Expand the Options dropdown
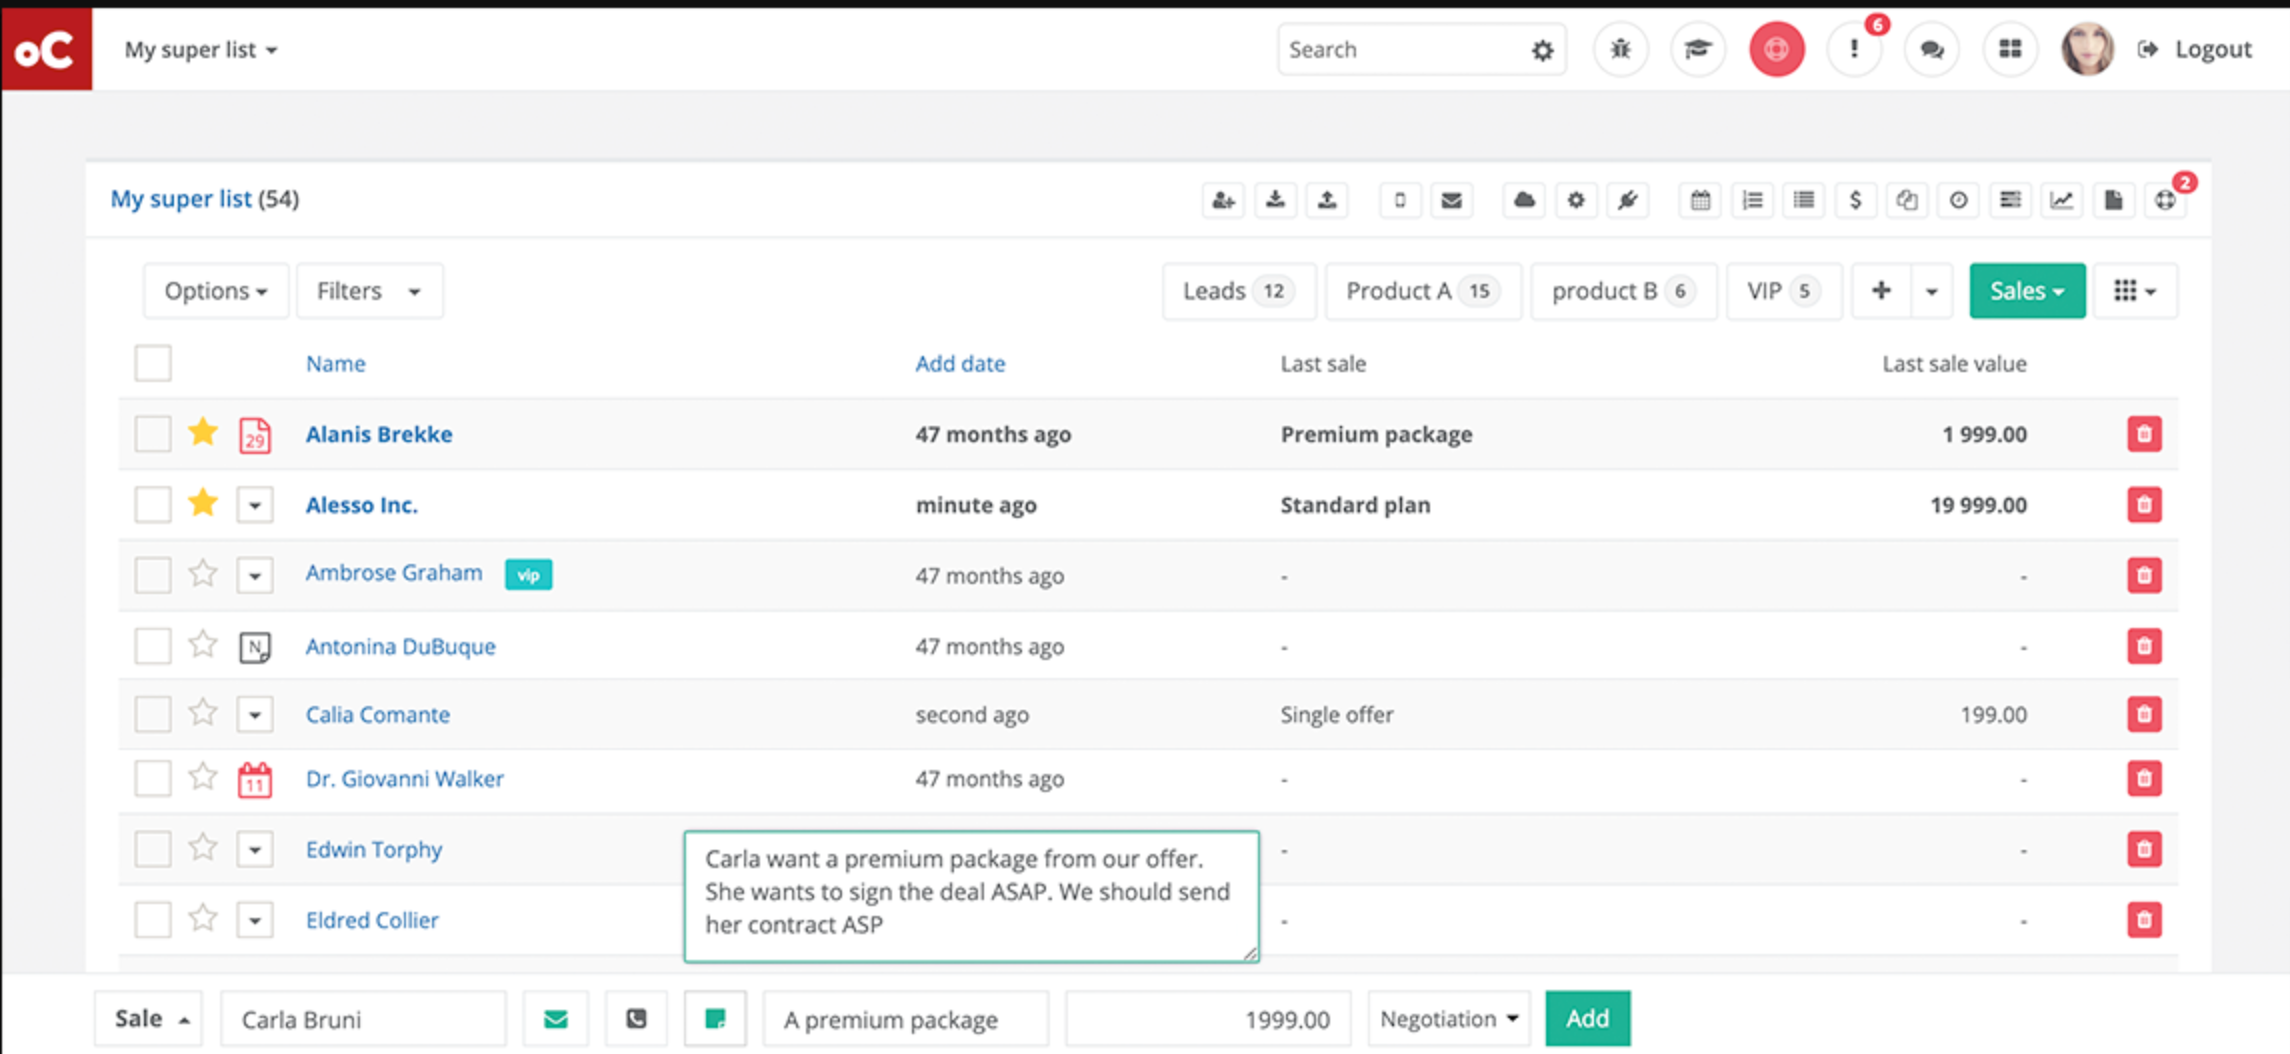 [x=215, y=291]
